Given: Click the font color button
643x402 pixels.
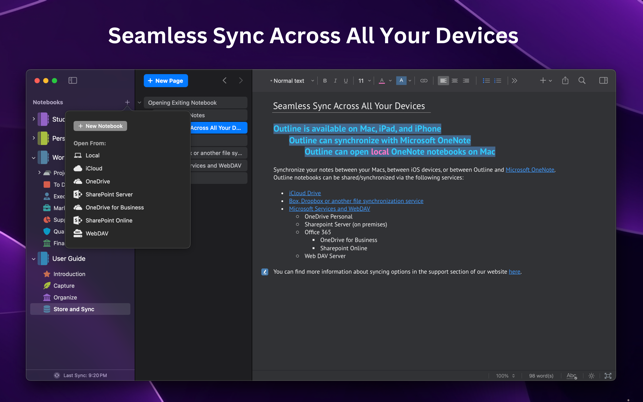Looking at the screenshot, I should tap(382, 81).
